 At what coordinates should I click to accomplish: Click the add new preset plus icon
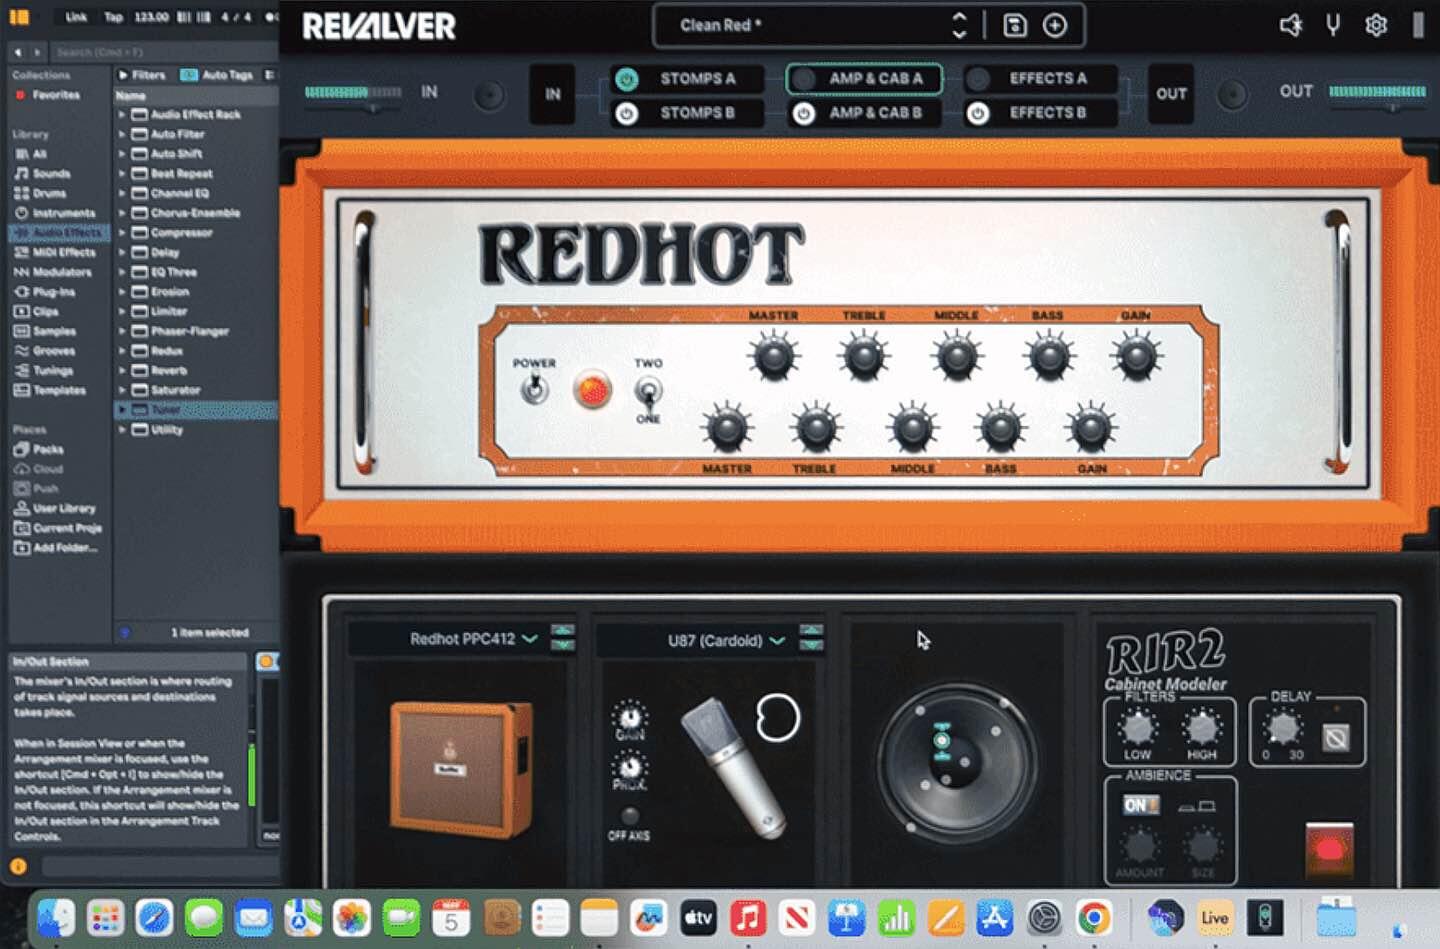1055,26
